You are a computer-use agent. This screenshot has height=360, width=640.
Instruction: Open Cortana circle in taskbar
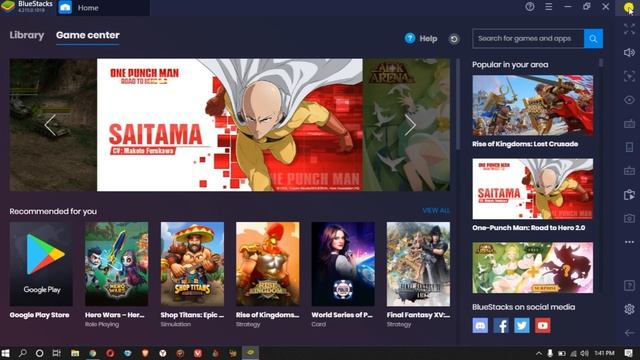point(39,353)
